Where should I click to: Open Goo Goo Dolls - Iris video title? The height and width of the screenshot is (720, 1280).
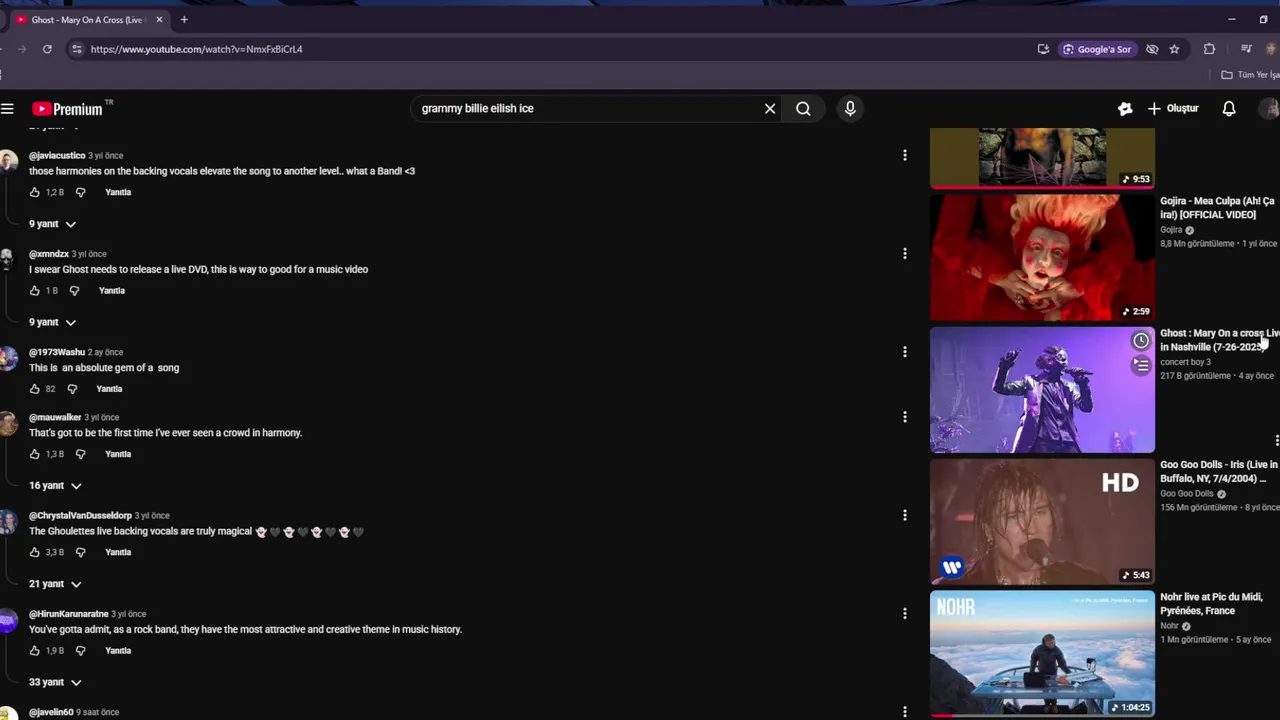point(1219,472)
